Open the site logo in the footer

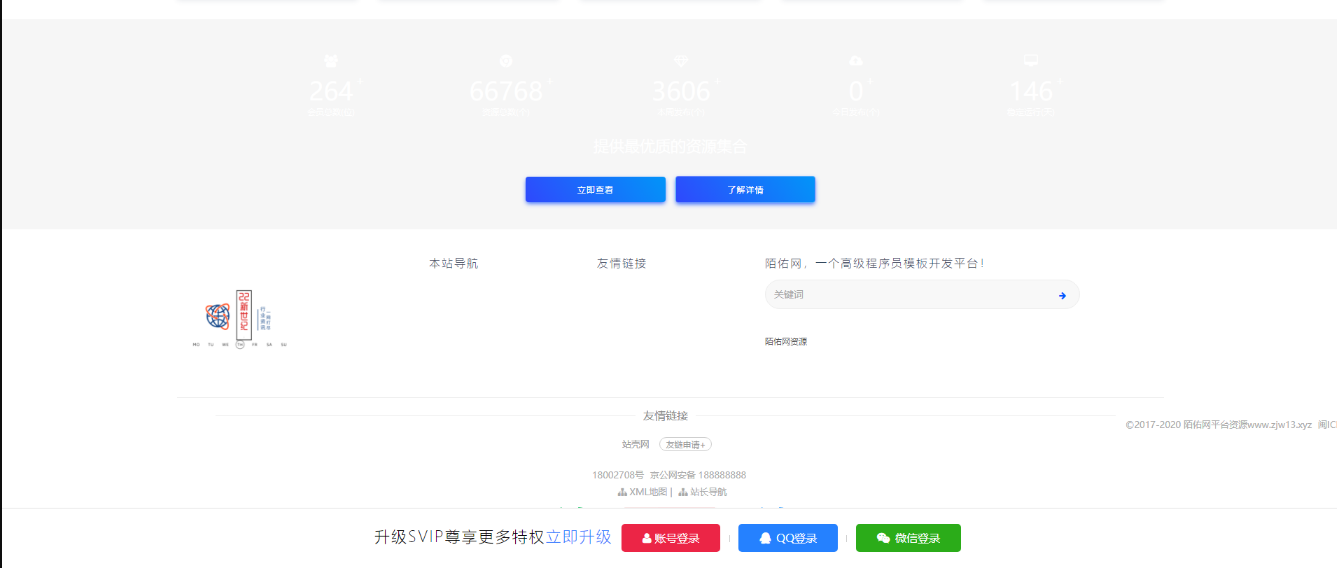[x=240, y=318]
